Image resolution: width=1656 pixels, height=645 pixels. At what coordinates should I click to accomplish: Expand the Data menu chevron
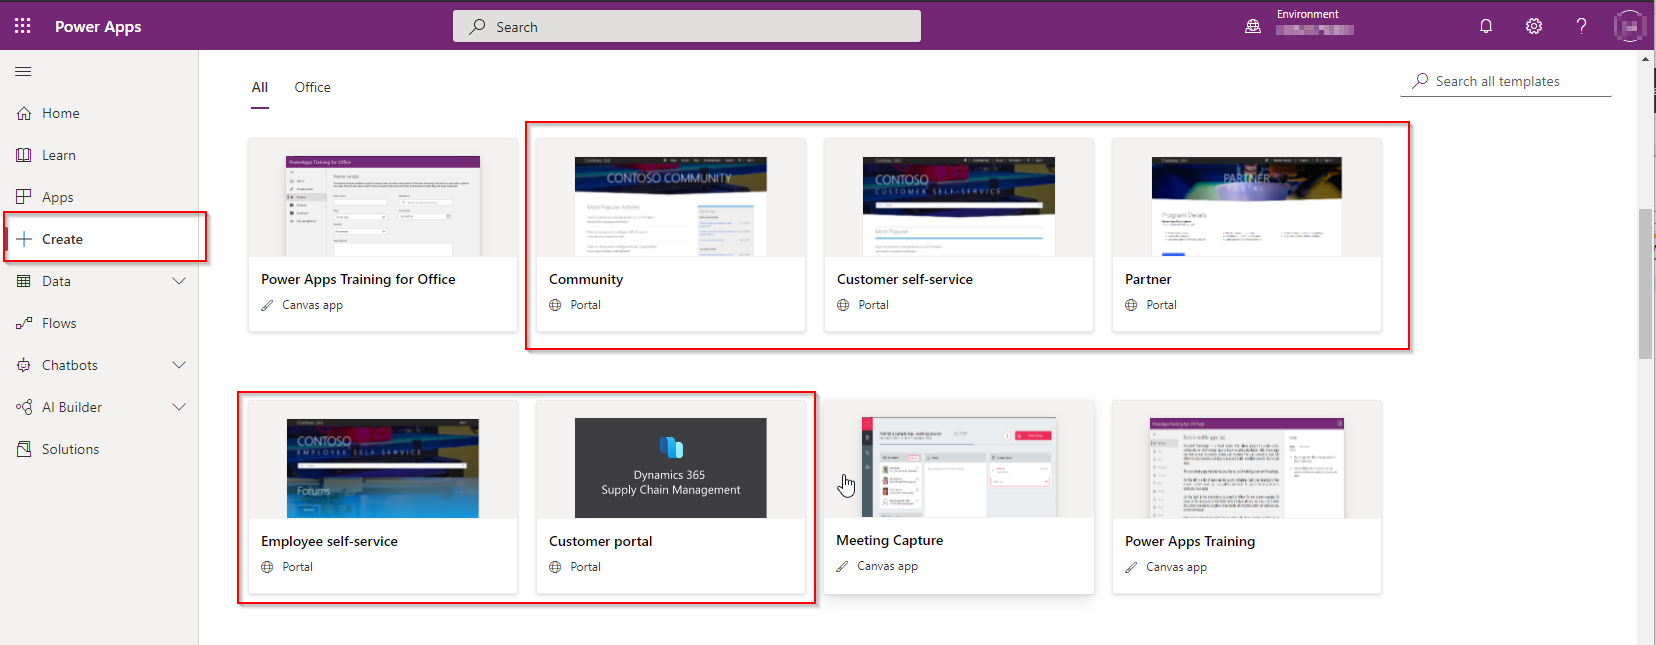tap(179, 281)
